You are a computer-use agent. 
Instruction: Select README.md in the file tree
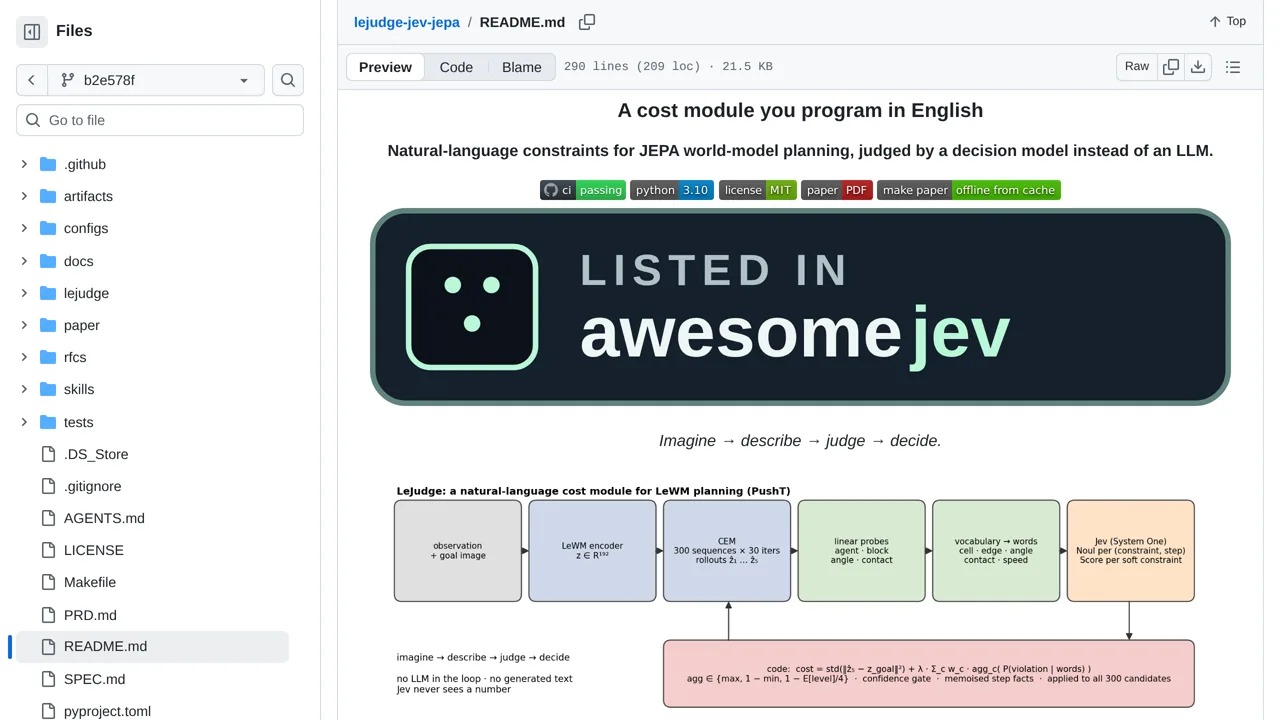[152, 647]
